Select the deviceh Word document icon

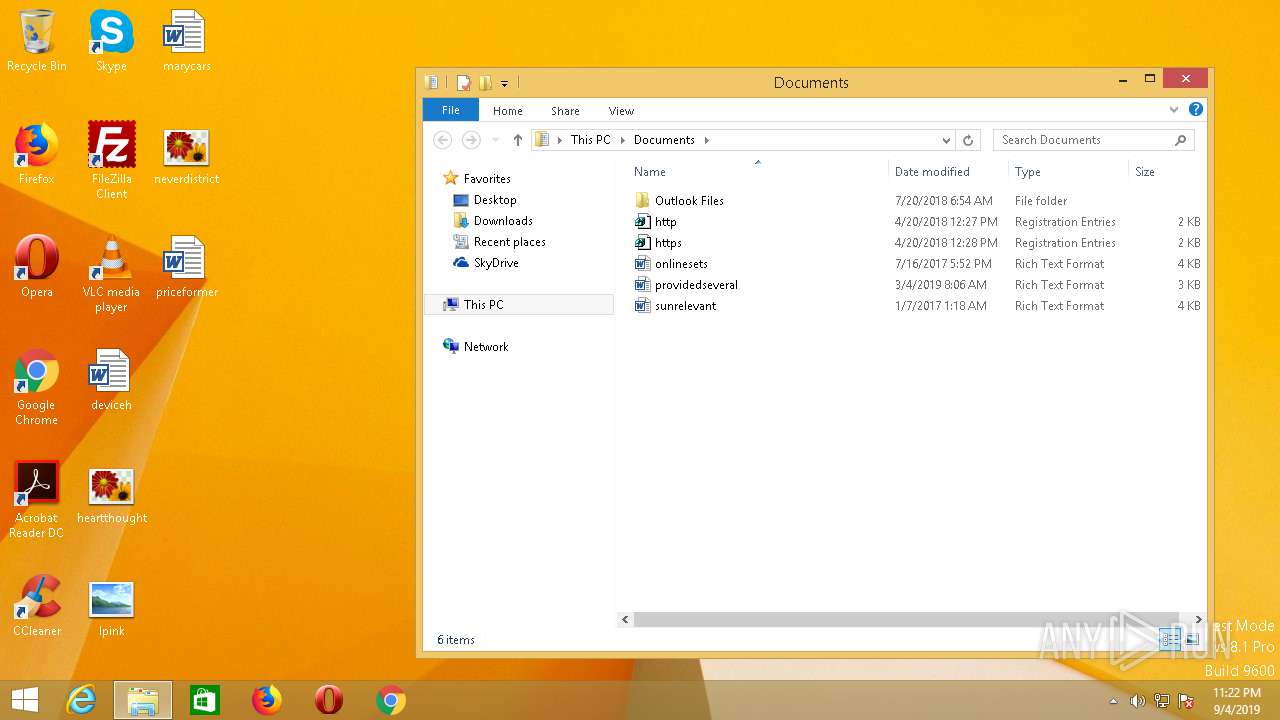click(111, 380)
